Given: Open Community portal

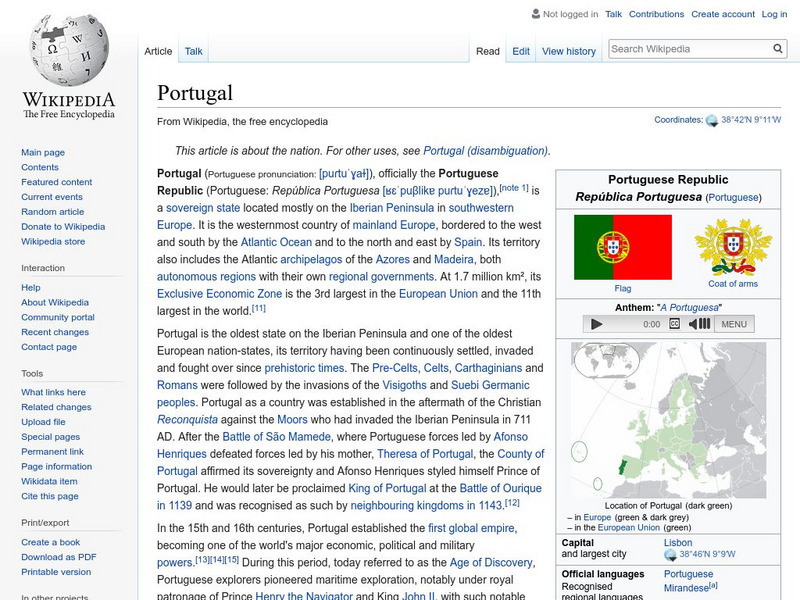Looking at the screenshot, I should point(58,317).
